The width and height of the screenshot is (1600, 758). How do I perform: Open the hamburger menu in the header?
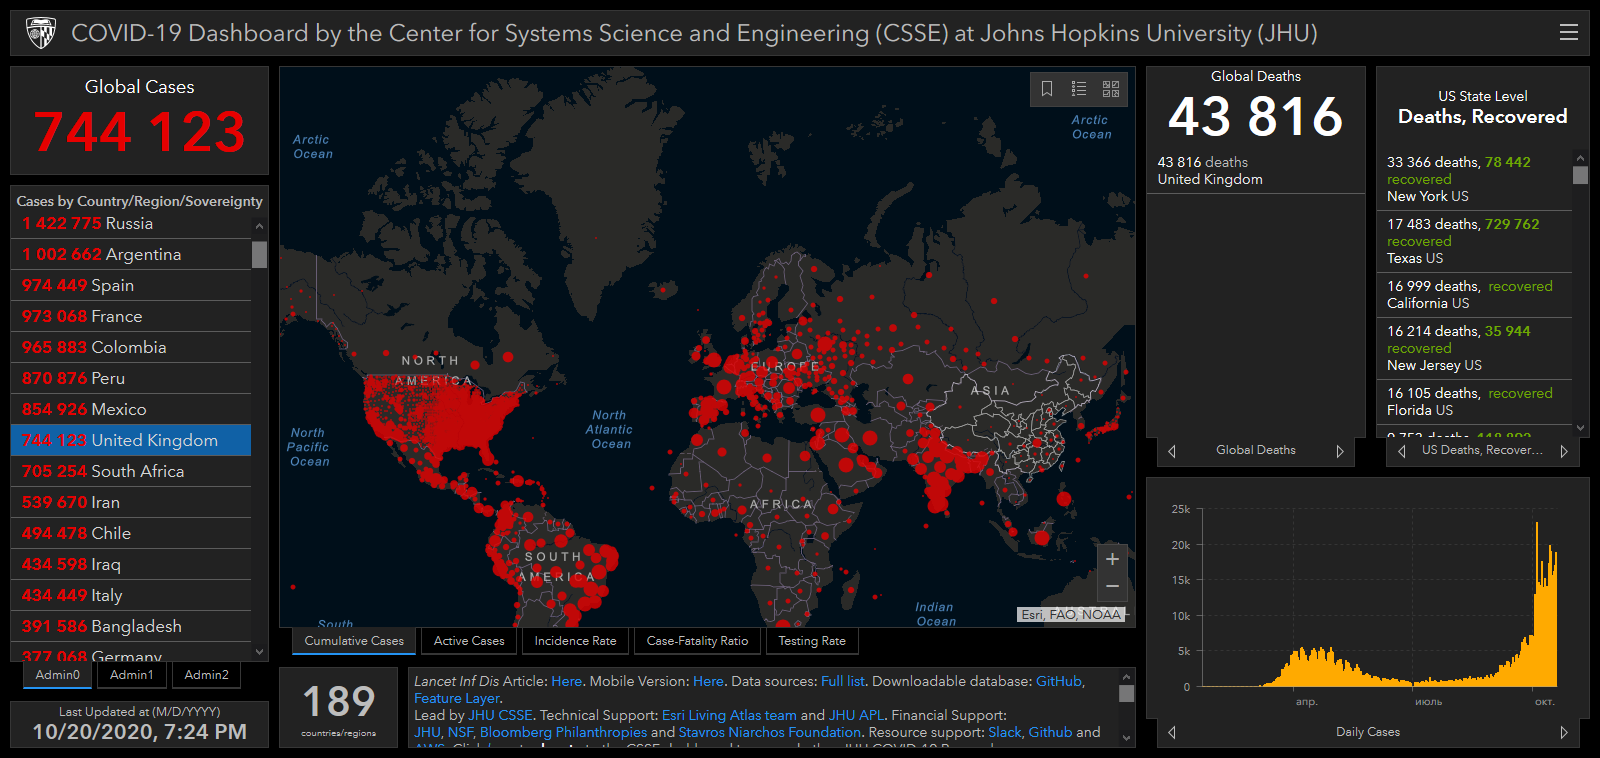pos(1569,33)
